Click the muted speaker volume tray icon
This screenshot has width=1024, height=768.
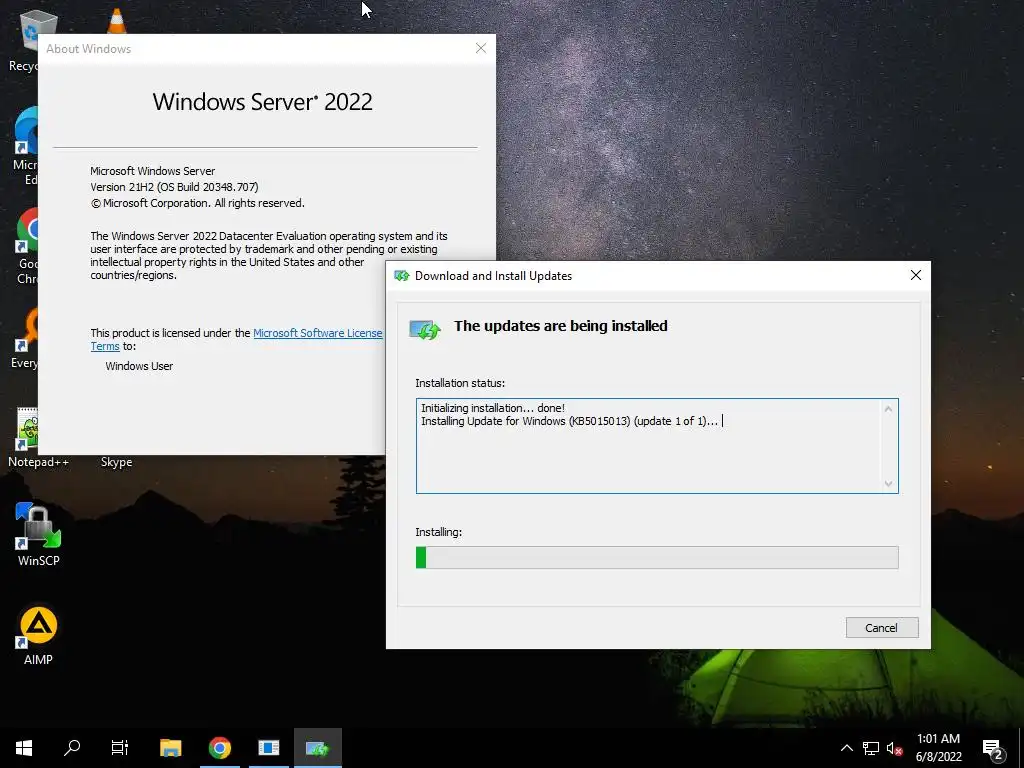[895, 748]
